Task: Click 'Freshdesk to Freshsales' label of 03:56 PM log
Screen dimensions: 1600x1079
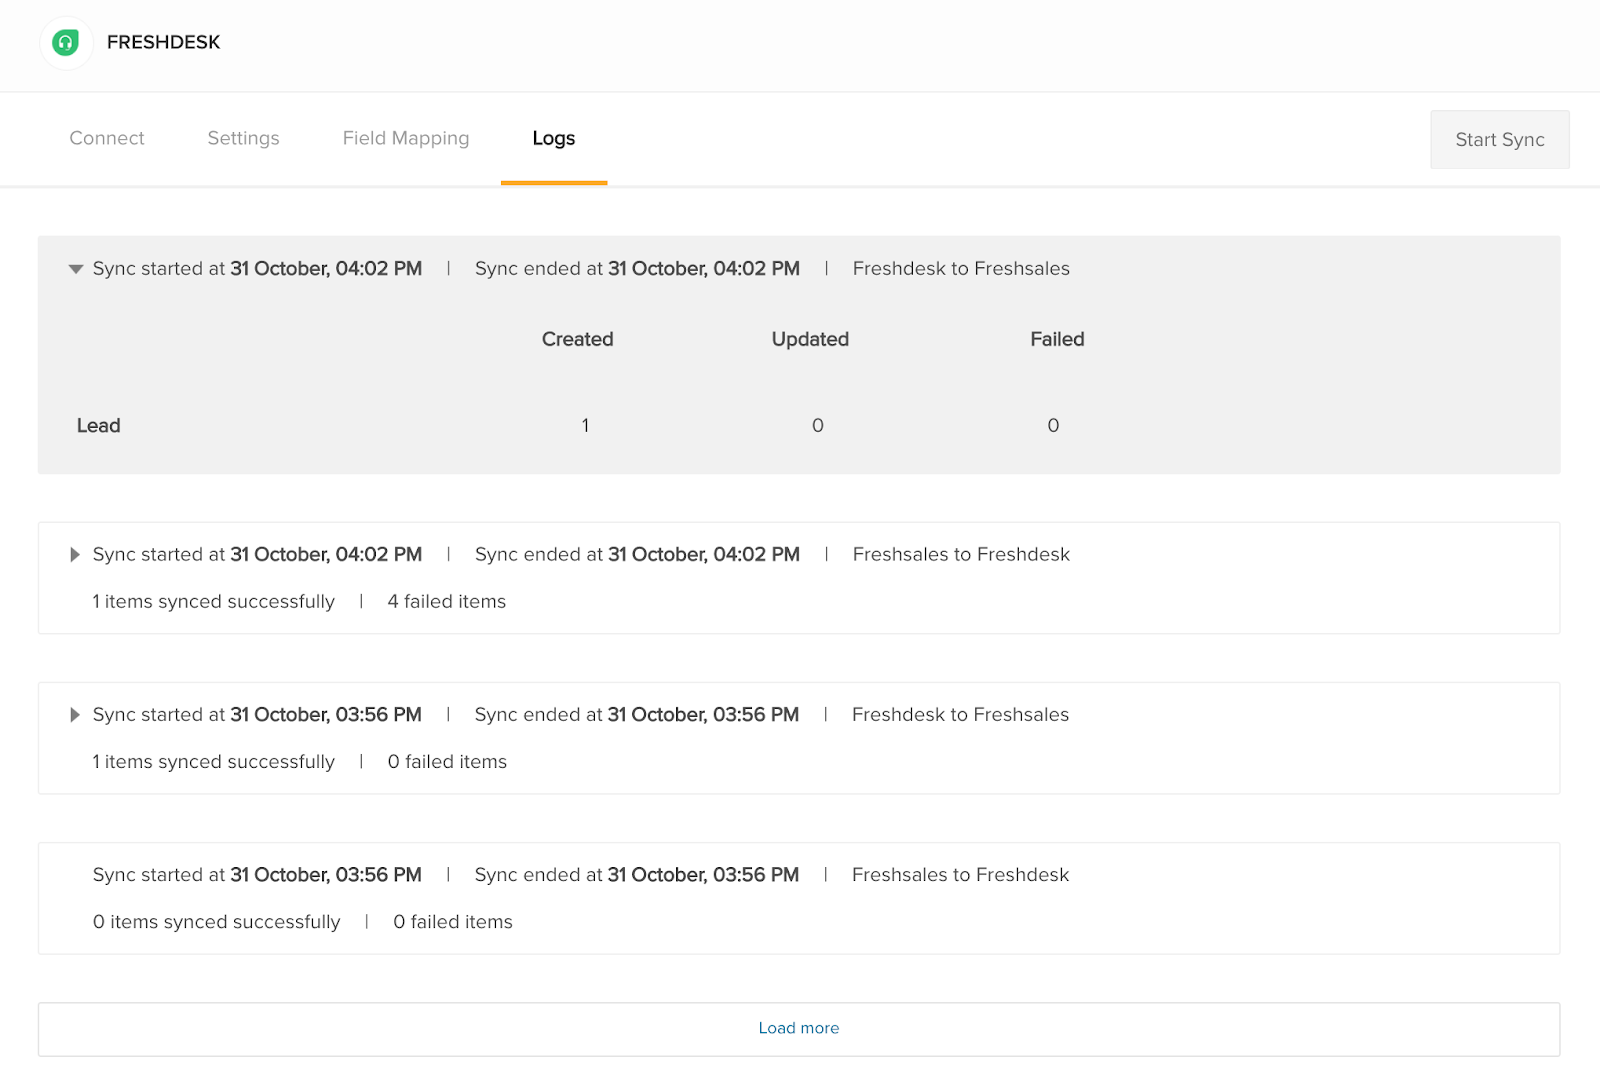Action: pyautogui.click(x=961, y=715)
